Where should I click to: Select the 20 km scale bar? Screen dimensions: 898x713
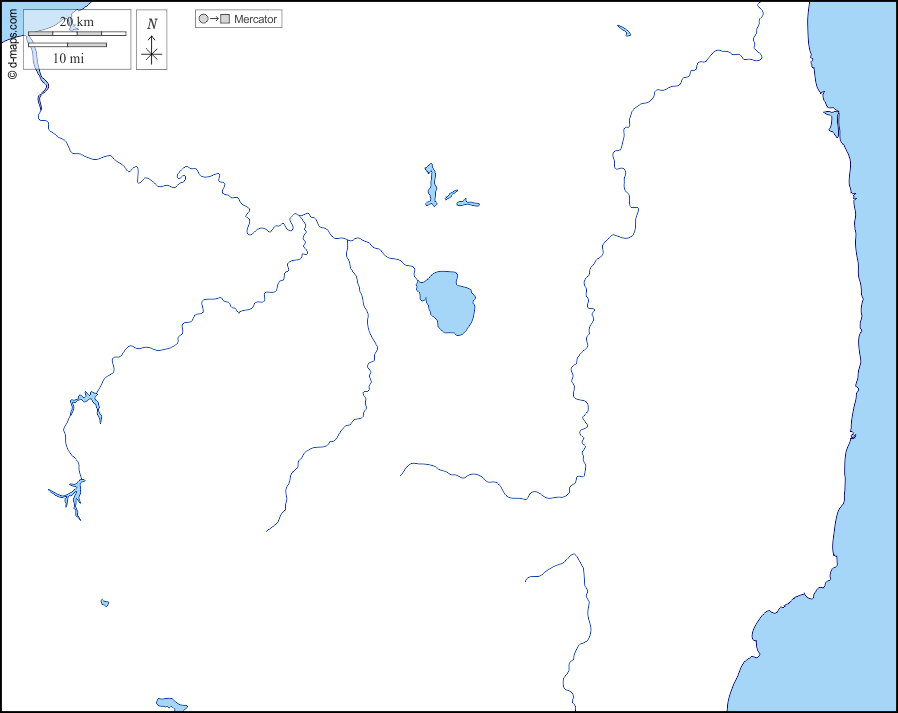pos(77,34)
